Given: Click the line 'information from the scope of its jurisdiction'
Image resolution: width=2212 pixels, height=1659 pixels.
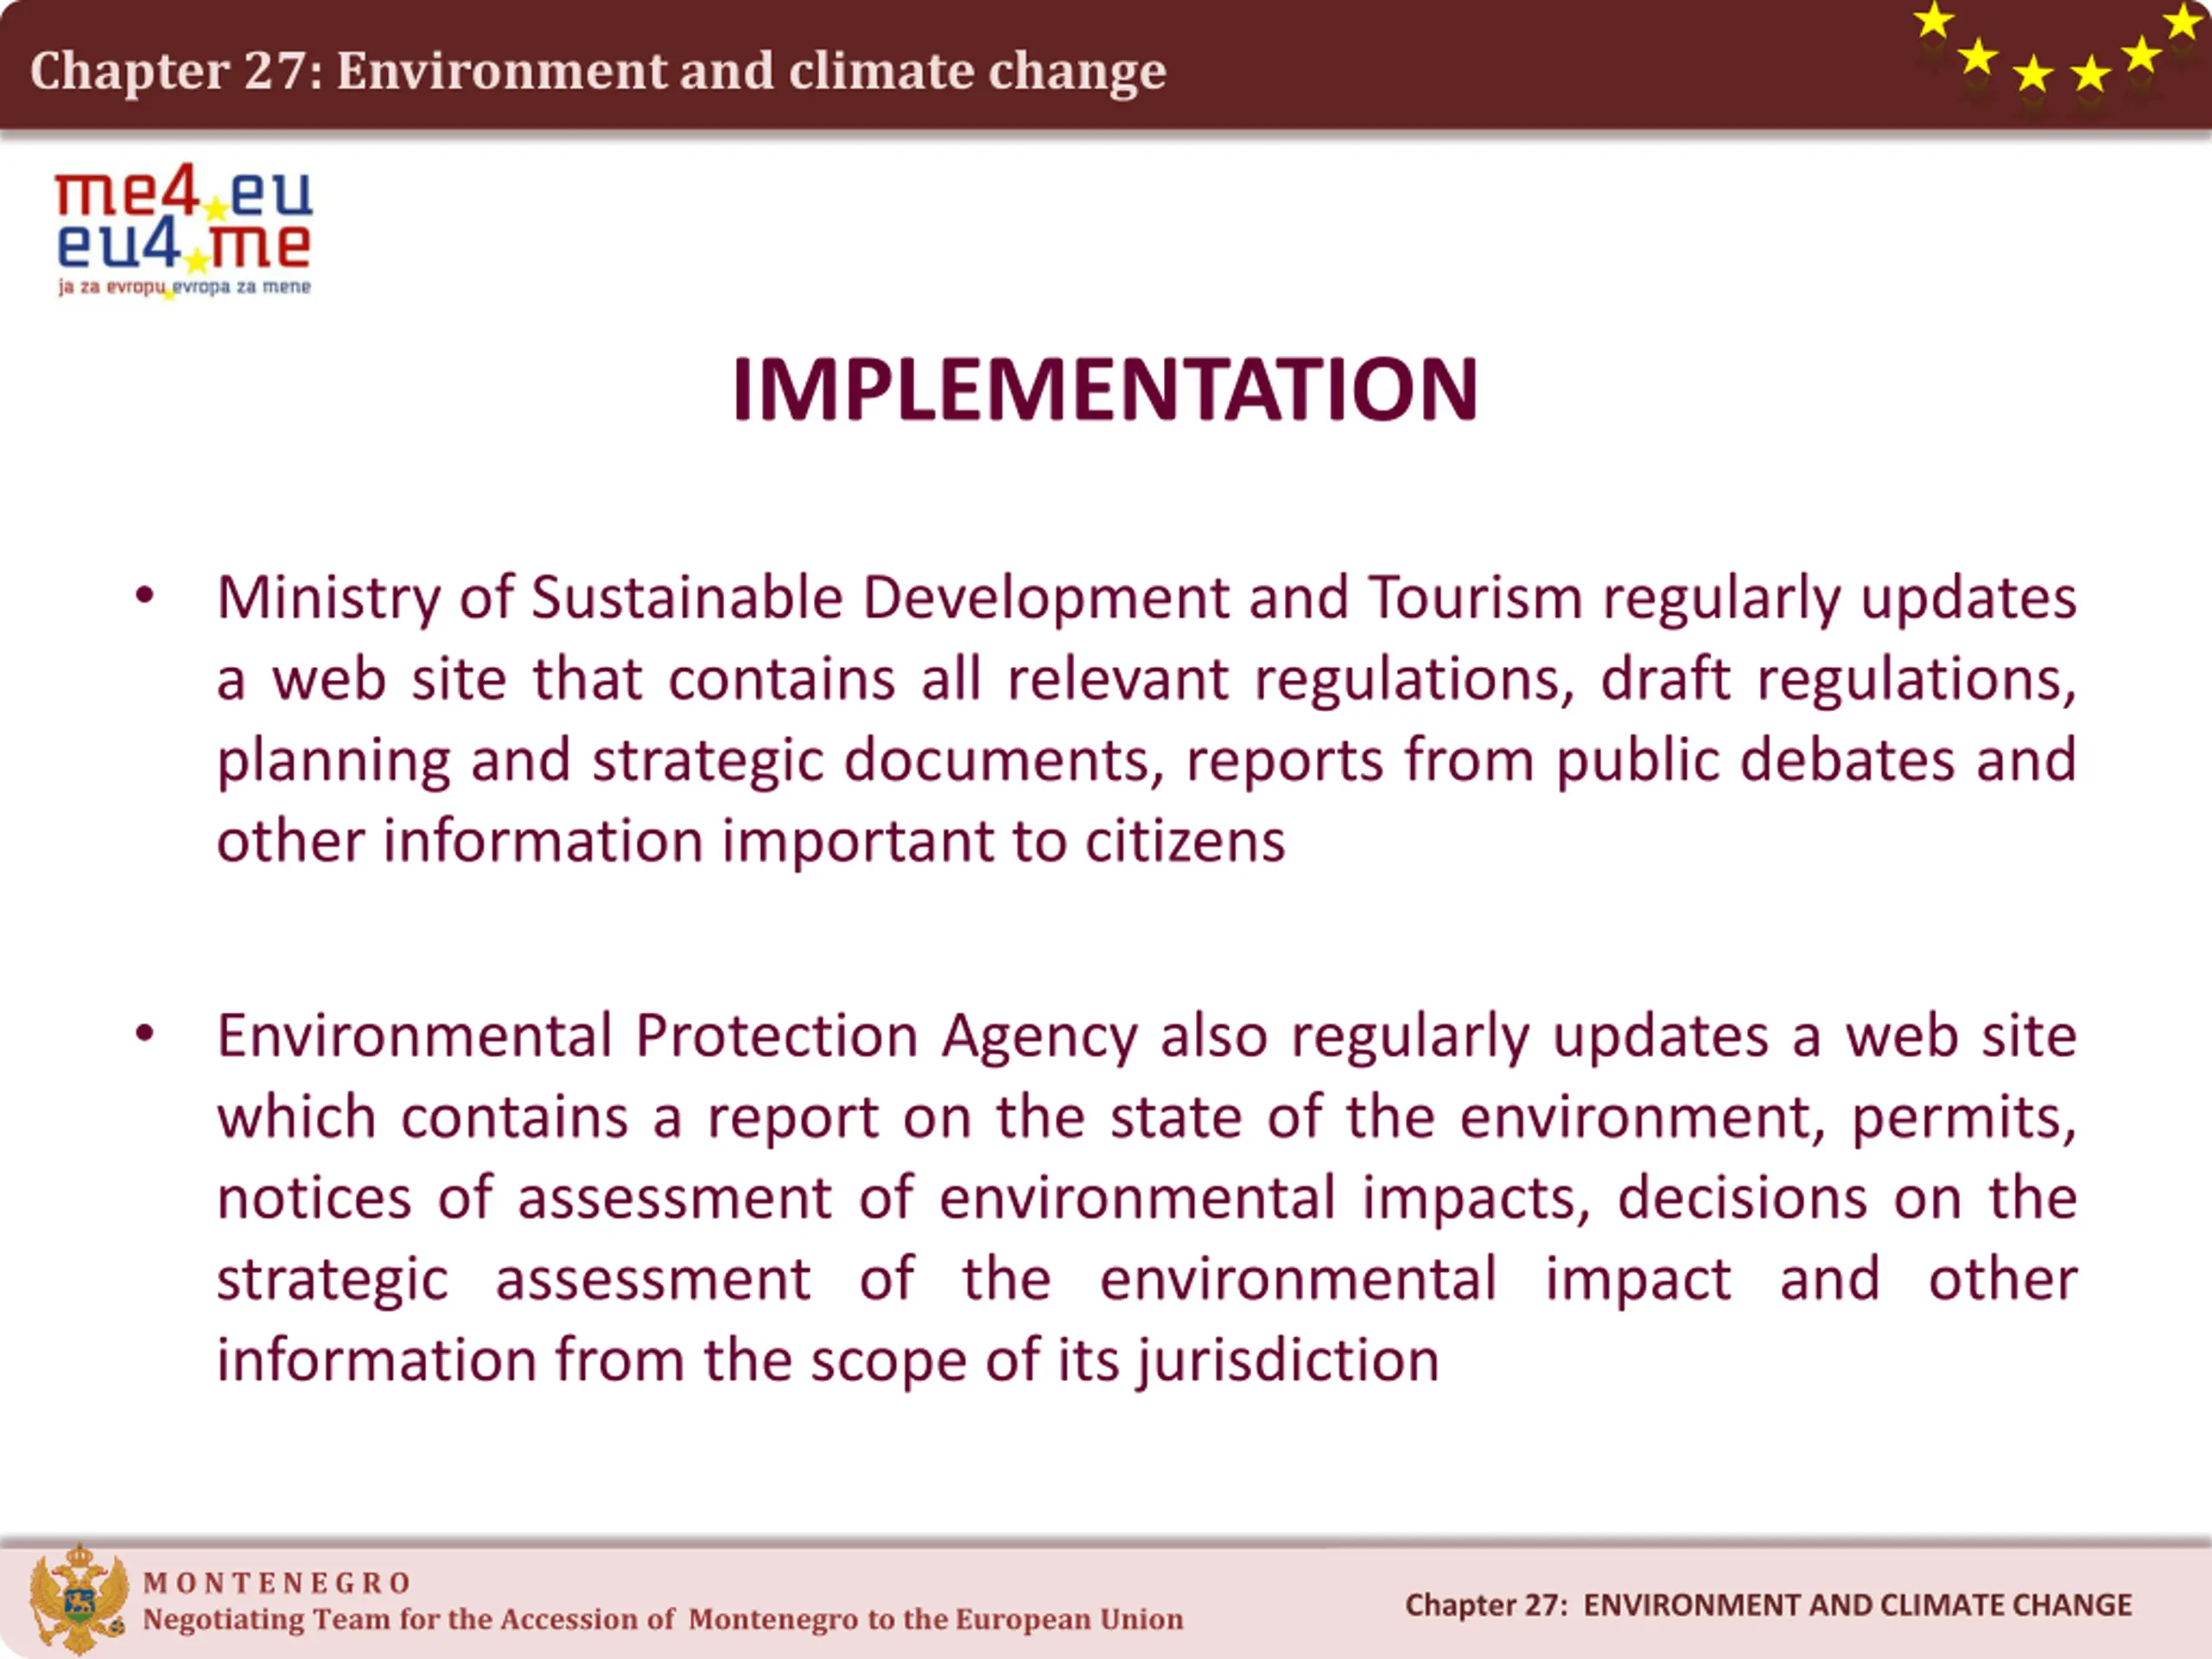Looking at the screenshot, I should click(828, 1361).
